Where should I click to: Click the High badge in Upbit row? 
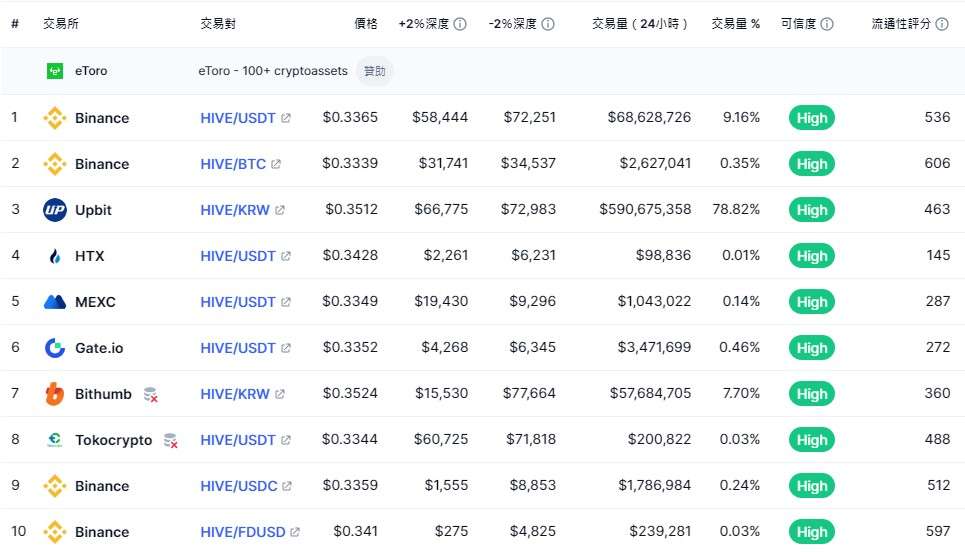(812, 210)
